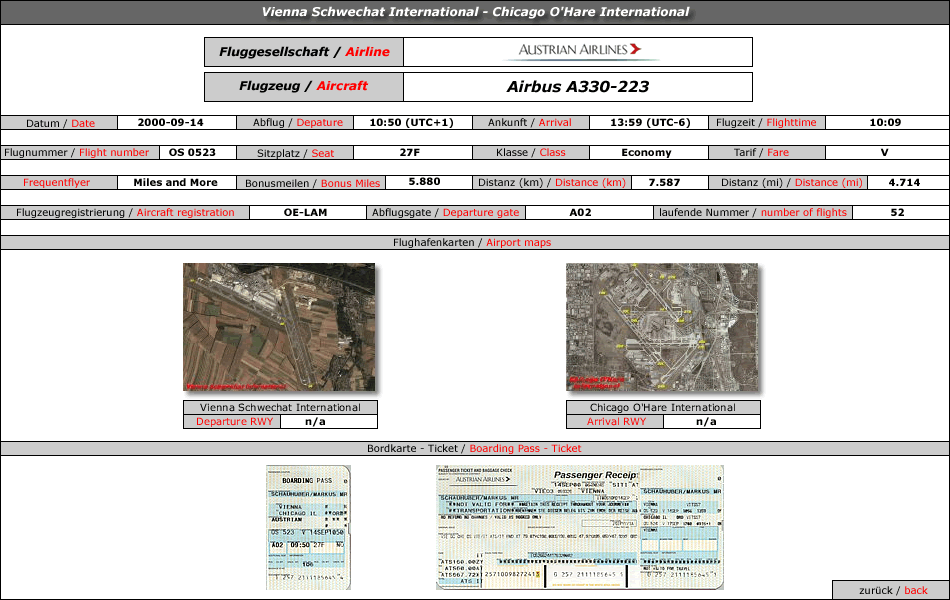
Task: Click the zurück / back link
Action: click(x=890, y=590)
